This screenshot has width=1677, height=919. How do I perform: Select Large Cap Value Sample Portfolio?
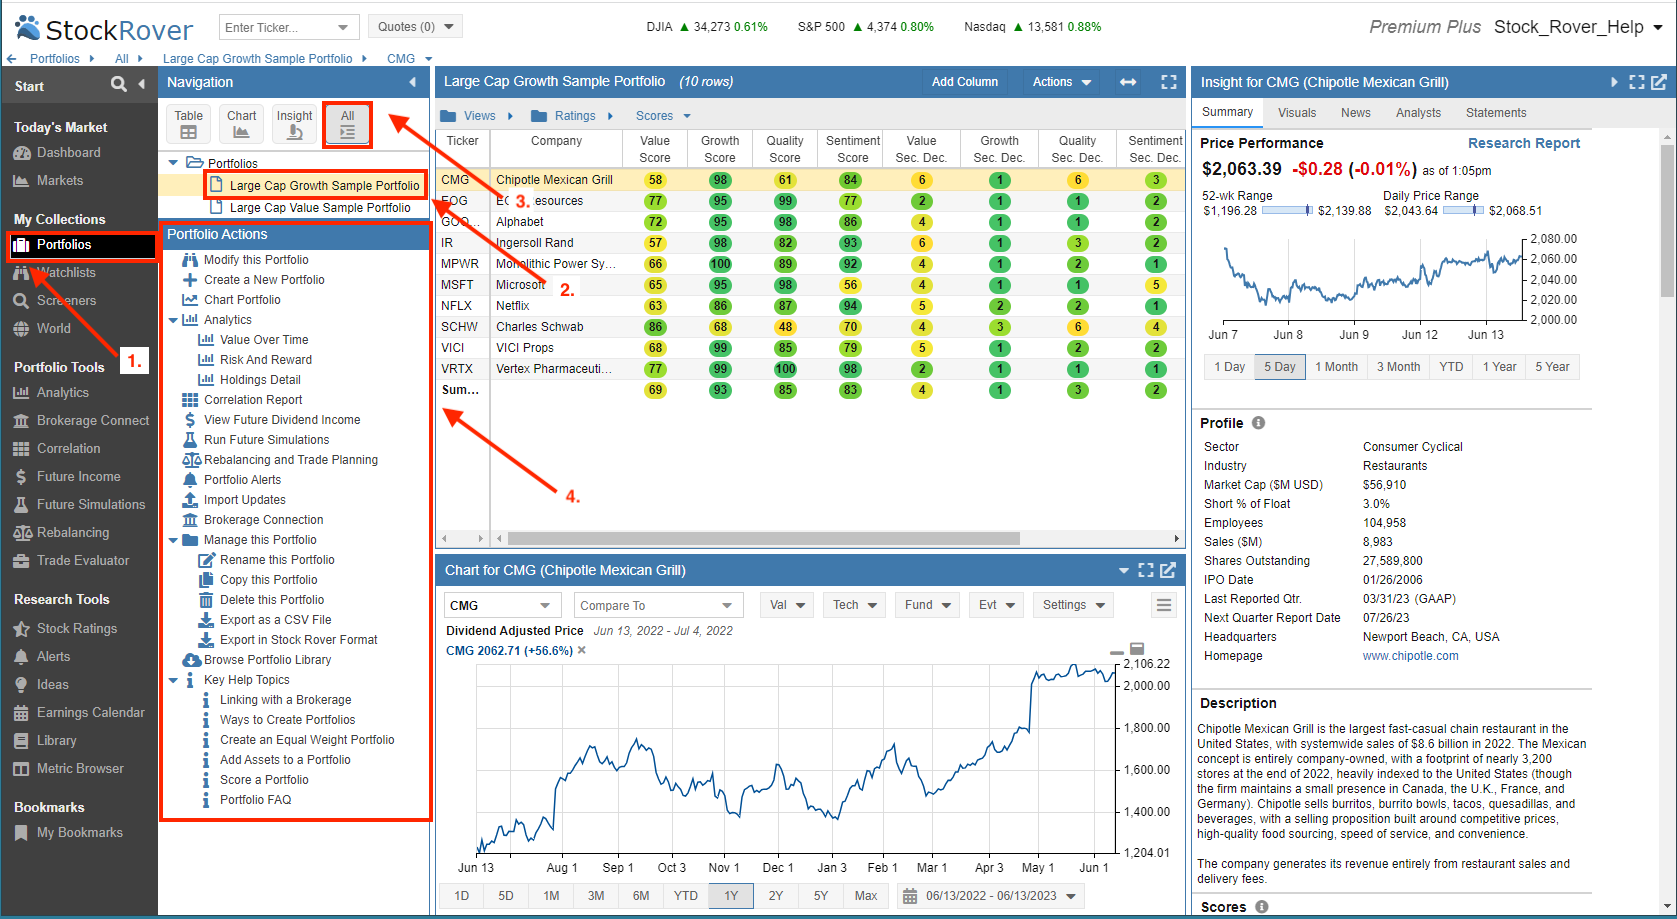(320, 208)
